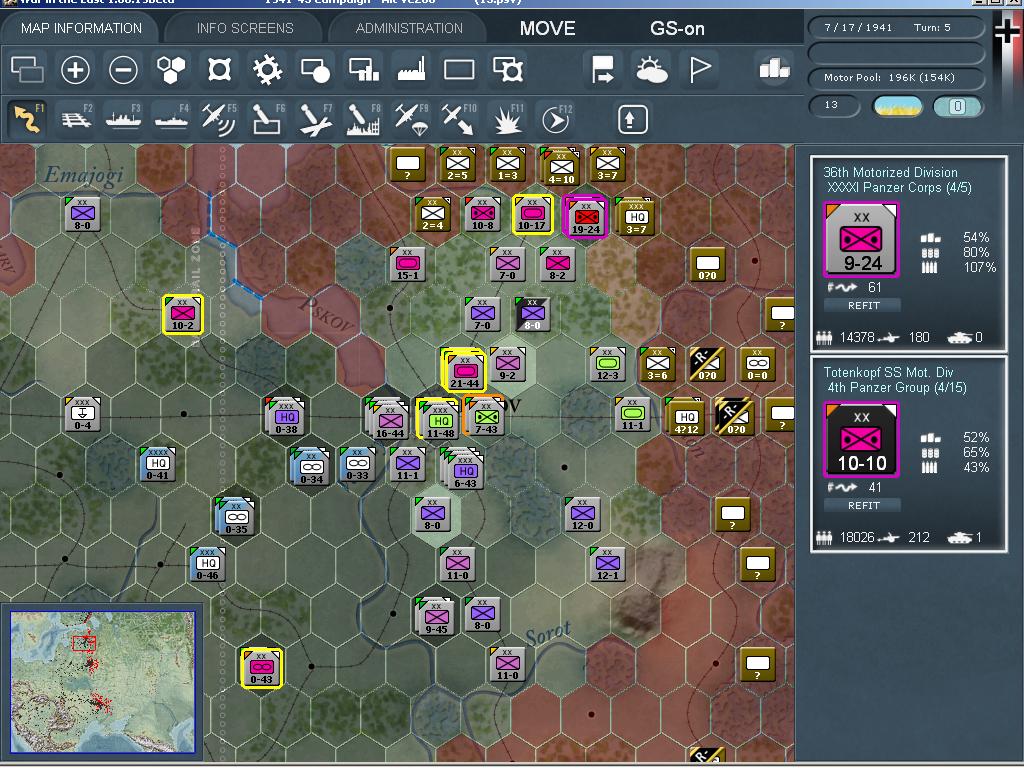The width and height of the screenshot is (1024, 768).
Task: Click the blue indicator showing 0
Action: click(957, 106)
